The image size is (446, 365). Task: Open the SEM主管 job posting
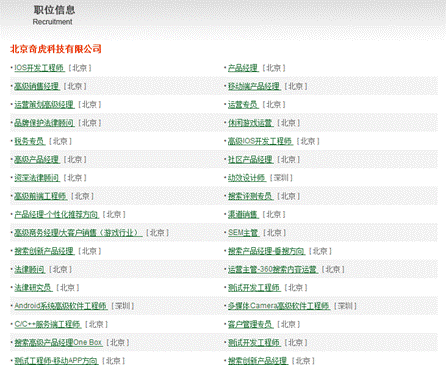pos(243,233)
